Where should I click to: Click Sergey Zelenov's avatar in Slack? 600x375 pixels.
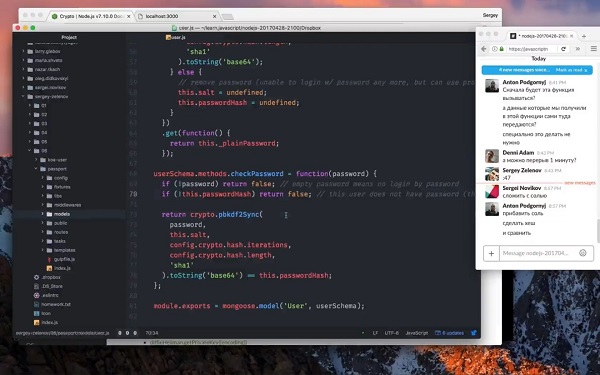[492, 174]
